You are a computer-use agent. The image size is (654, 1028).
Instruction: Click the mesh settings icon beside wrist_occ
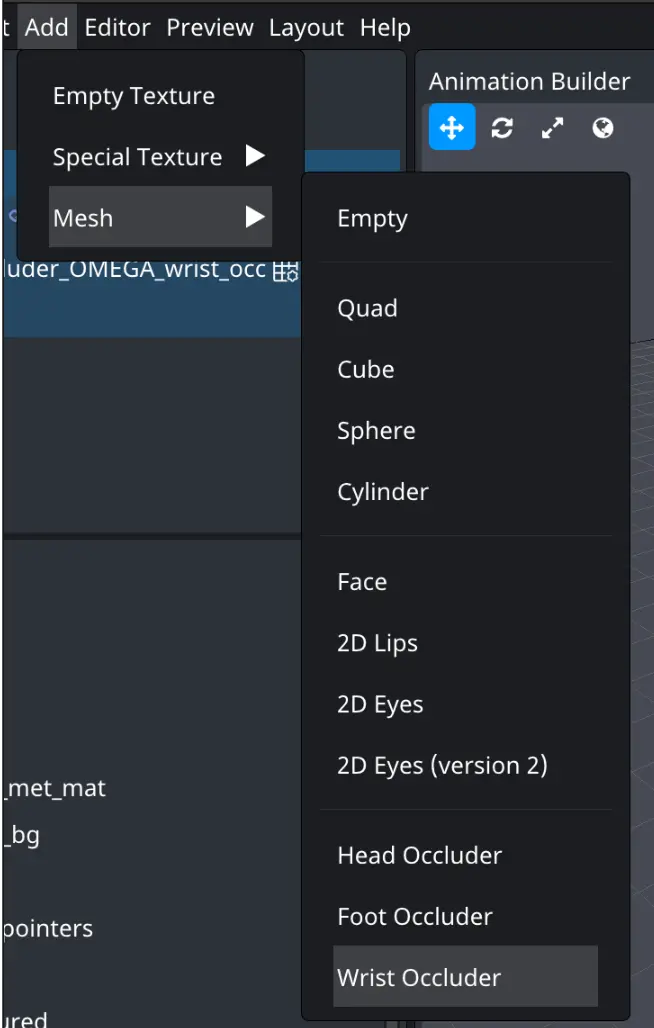pos(286,270)
